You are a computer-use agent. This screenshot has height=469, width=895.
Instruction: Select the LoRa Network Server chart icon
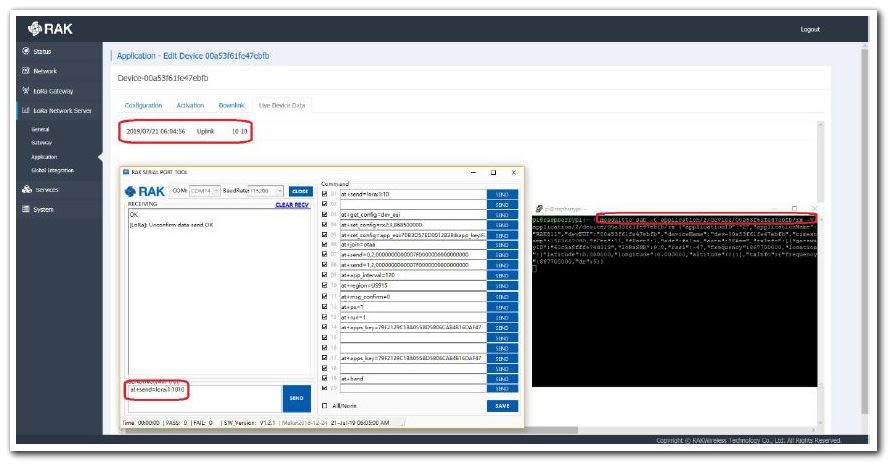tap(26, 110)
